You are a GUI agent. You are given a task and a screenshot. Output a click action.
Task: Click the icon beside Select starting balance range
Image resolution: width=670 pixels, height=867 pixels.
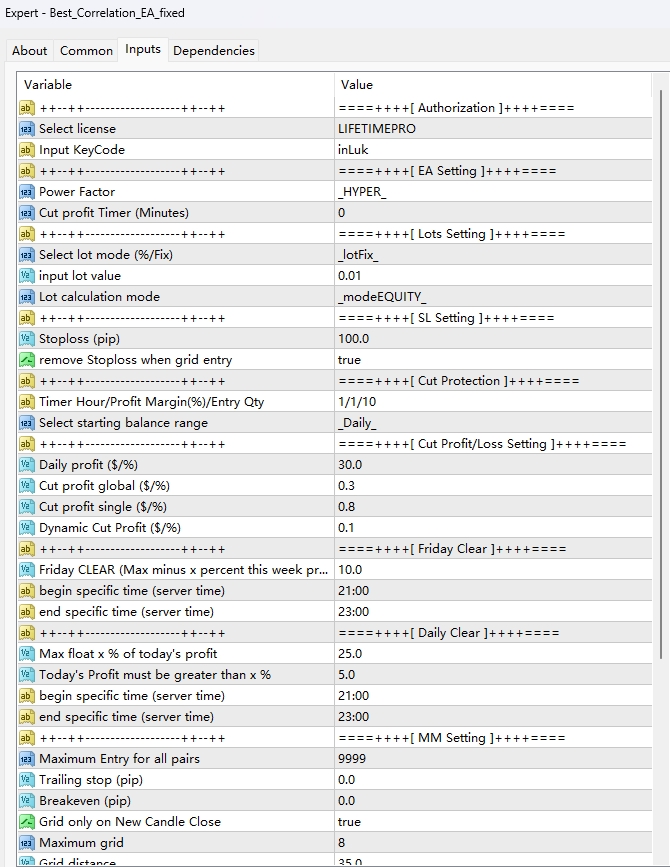point(27,423)
